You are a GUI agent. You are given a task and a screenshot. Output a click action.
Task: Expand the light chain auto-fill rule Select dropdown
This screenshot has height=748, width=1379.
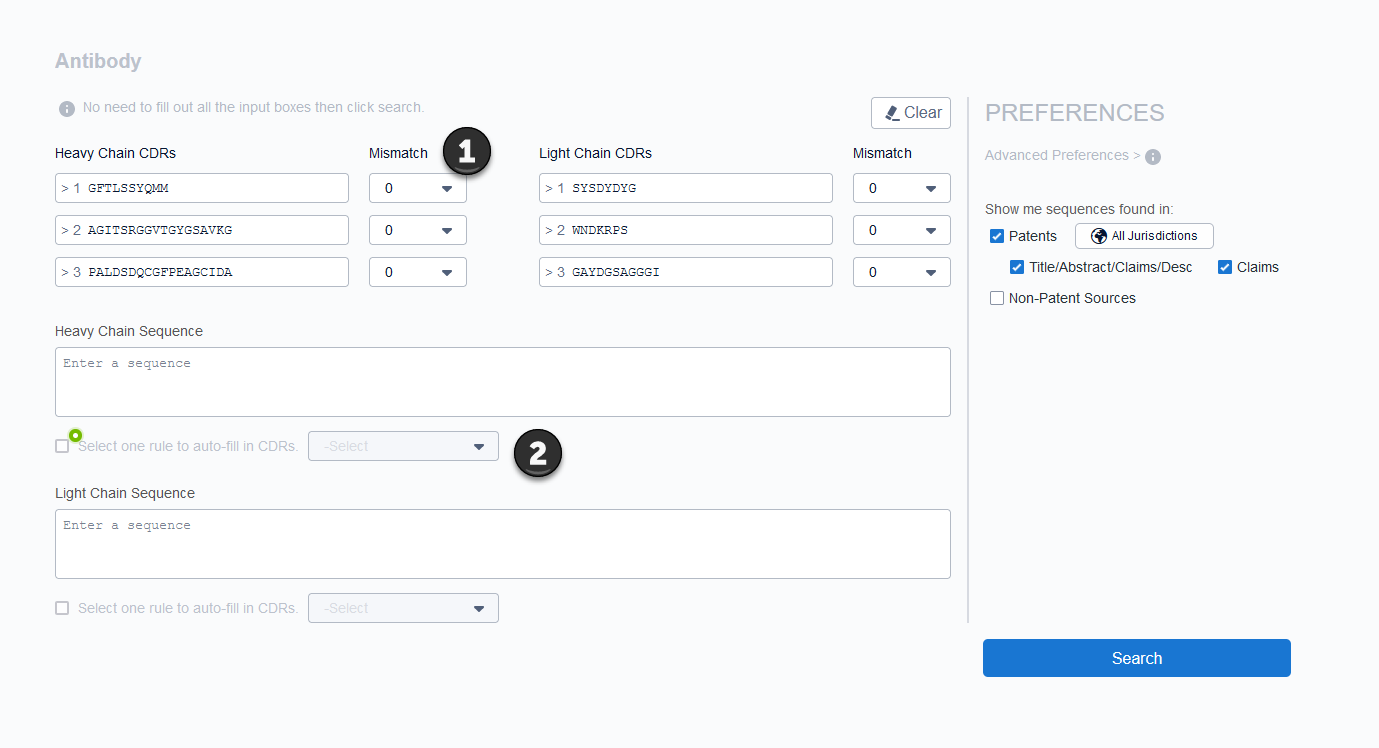point(403,608)
